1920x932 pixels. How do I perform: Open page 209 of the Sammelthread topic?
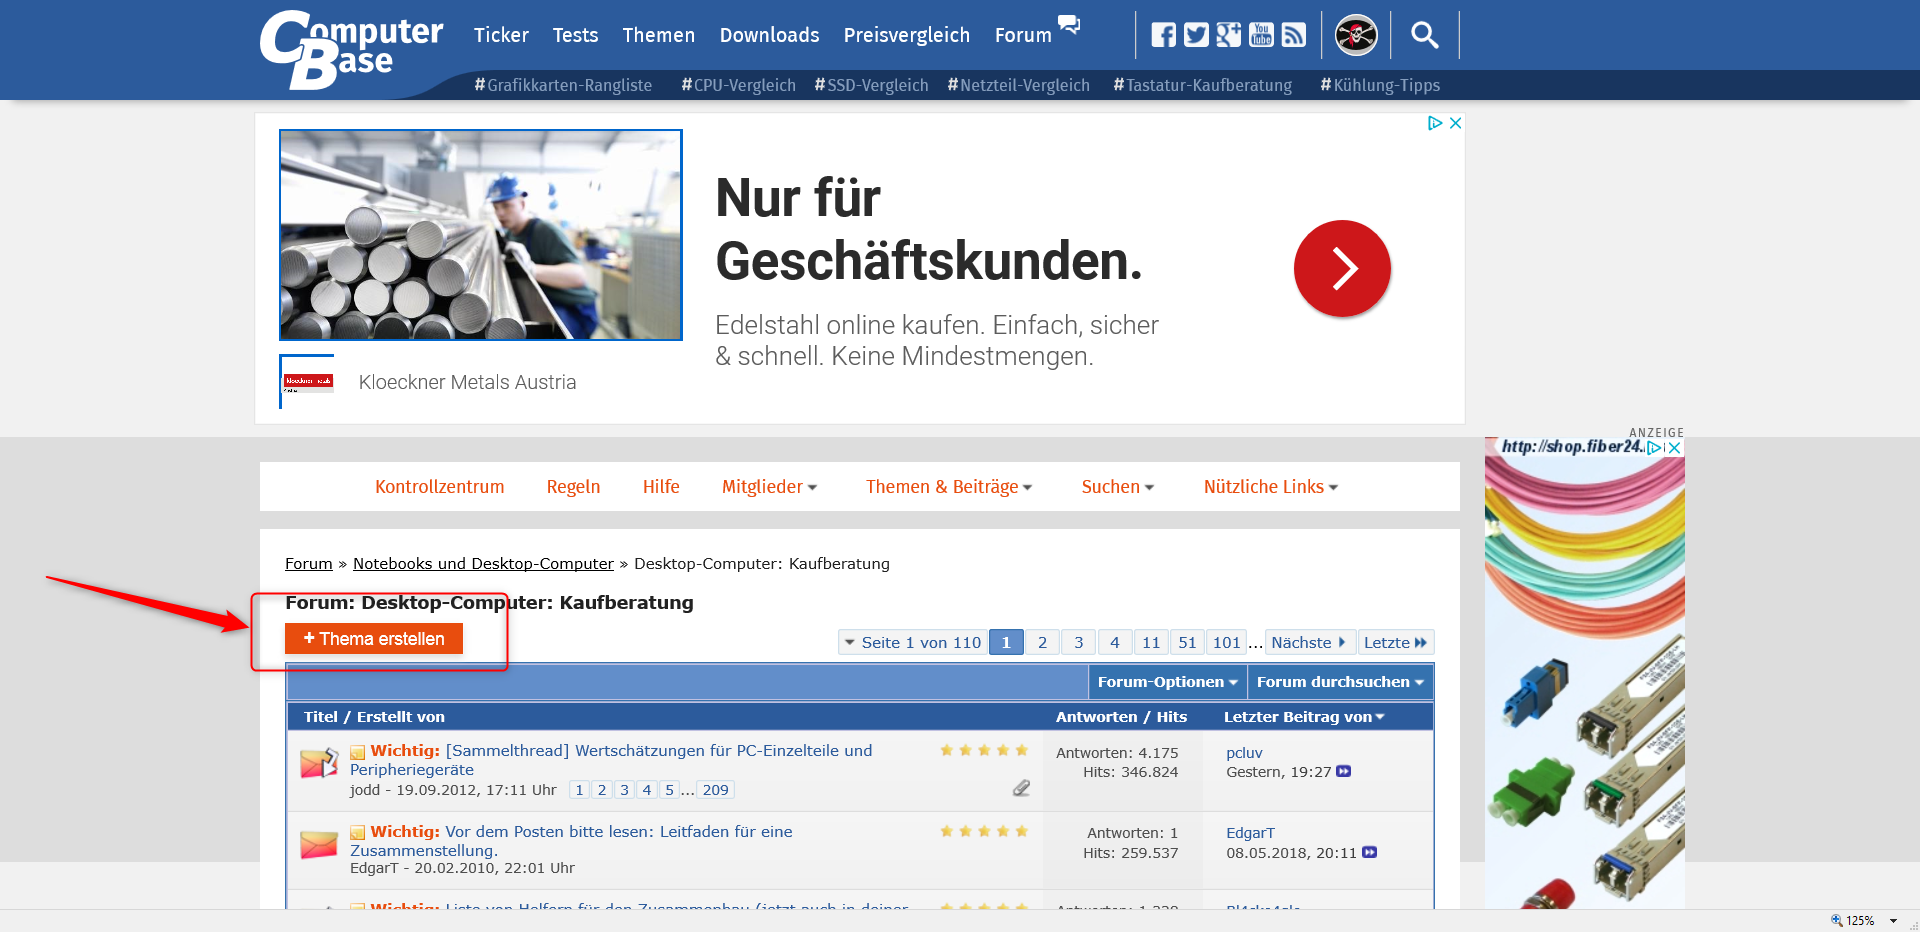point(715,790)
